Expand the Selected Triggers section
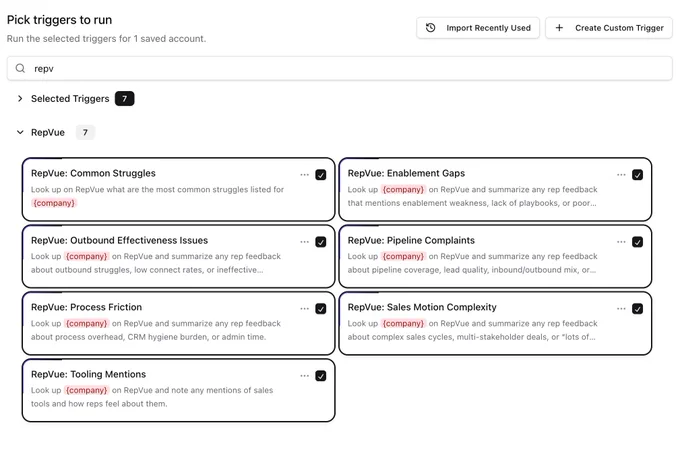Viewport: 680px width, 450px height. [x=20, y=98]
